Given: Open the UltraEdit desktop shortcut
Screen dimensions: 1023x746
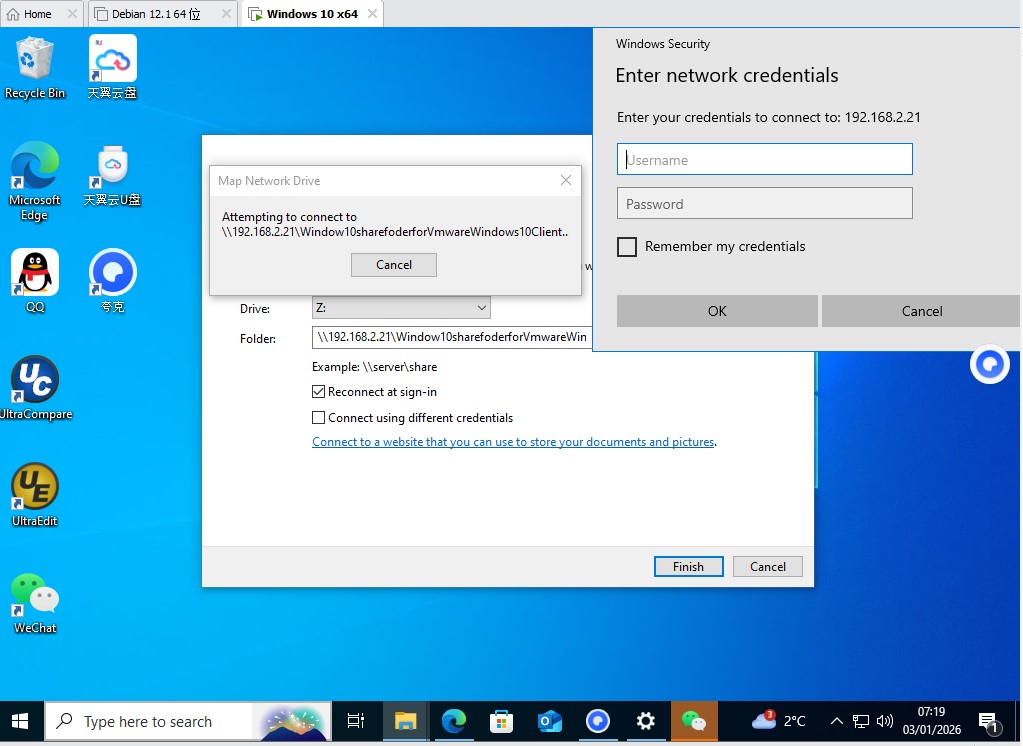Looking at the screenshot, I should [35, 488].
